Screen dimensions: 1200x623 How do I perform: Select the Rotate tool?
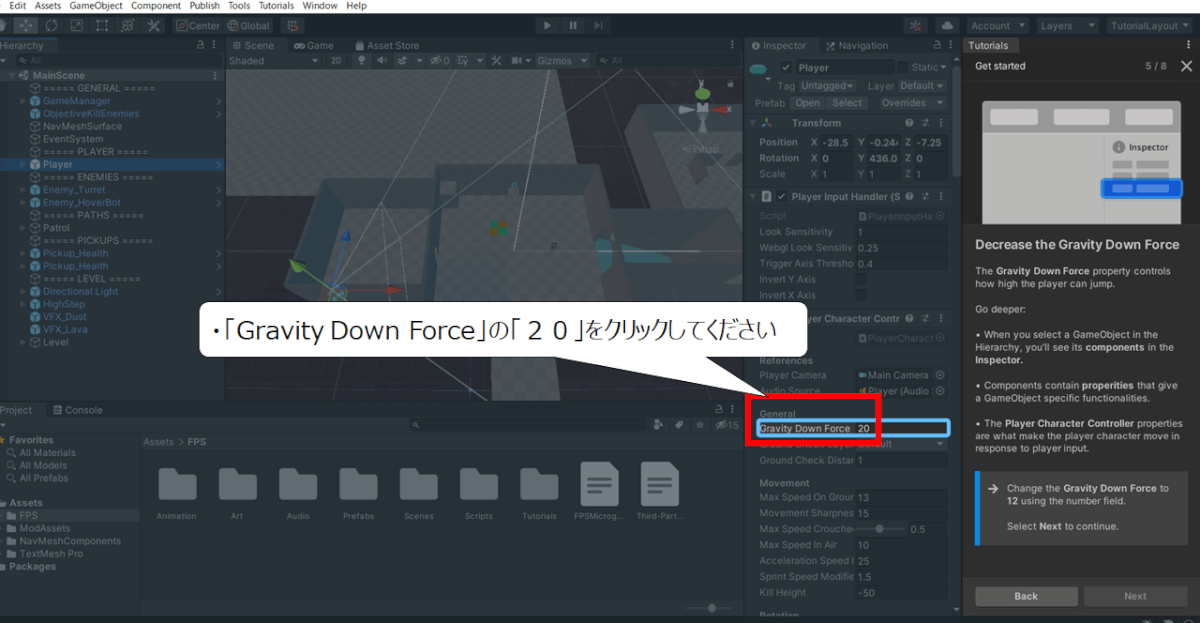[x=51, y=25]
